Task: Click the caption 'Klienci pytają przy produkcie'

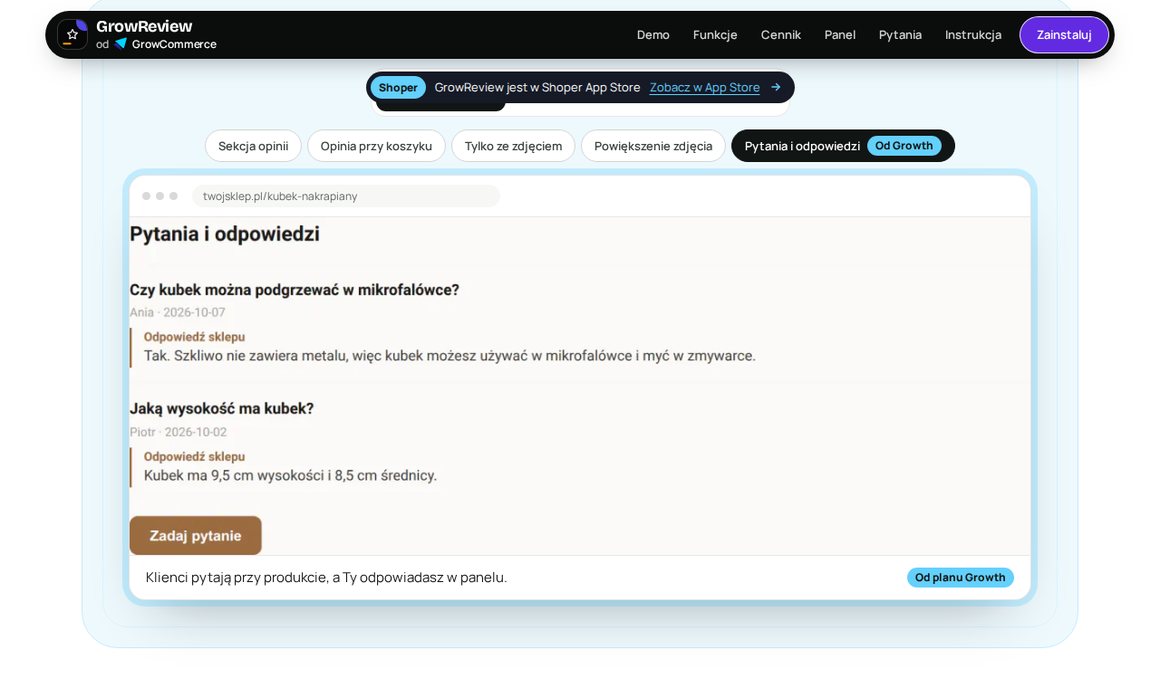Action: point(326,578)
